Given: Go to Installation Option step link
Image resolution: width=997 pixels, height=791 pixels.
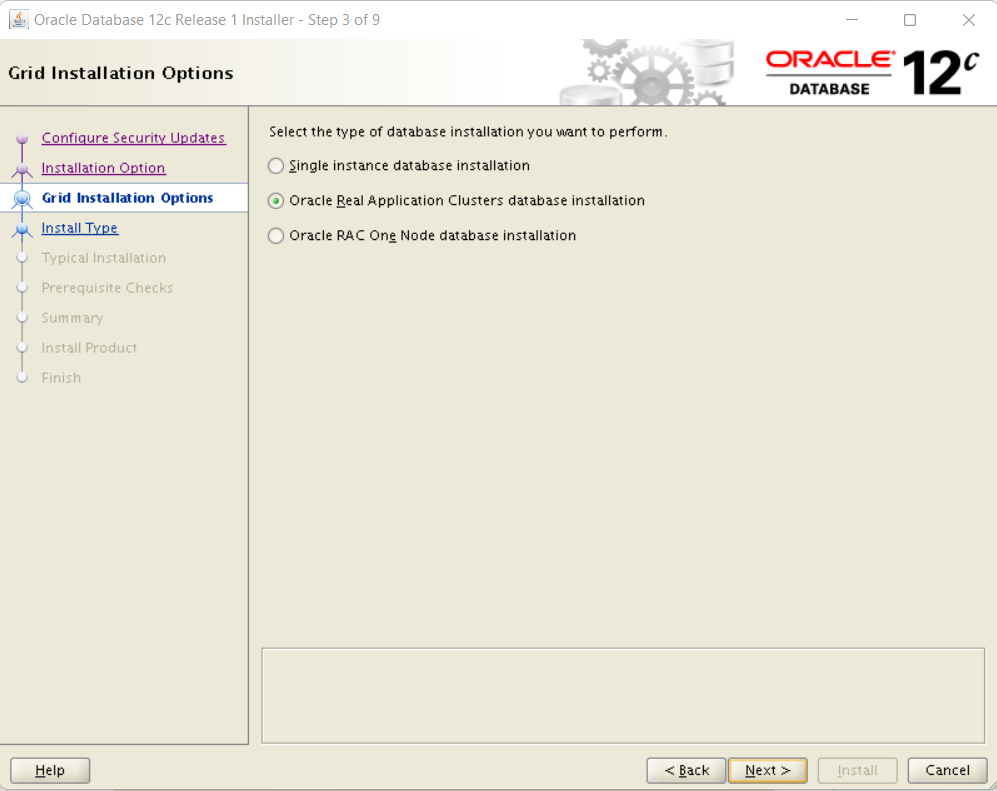Looking at the screenshot, I should (103, 168).
